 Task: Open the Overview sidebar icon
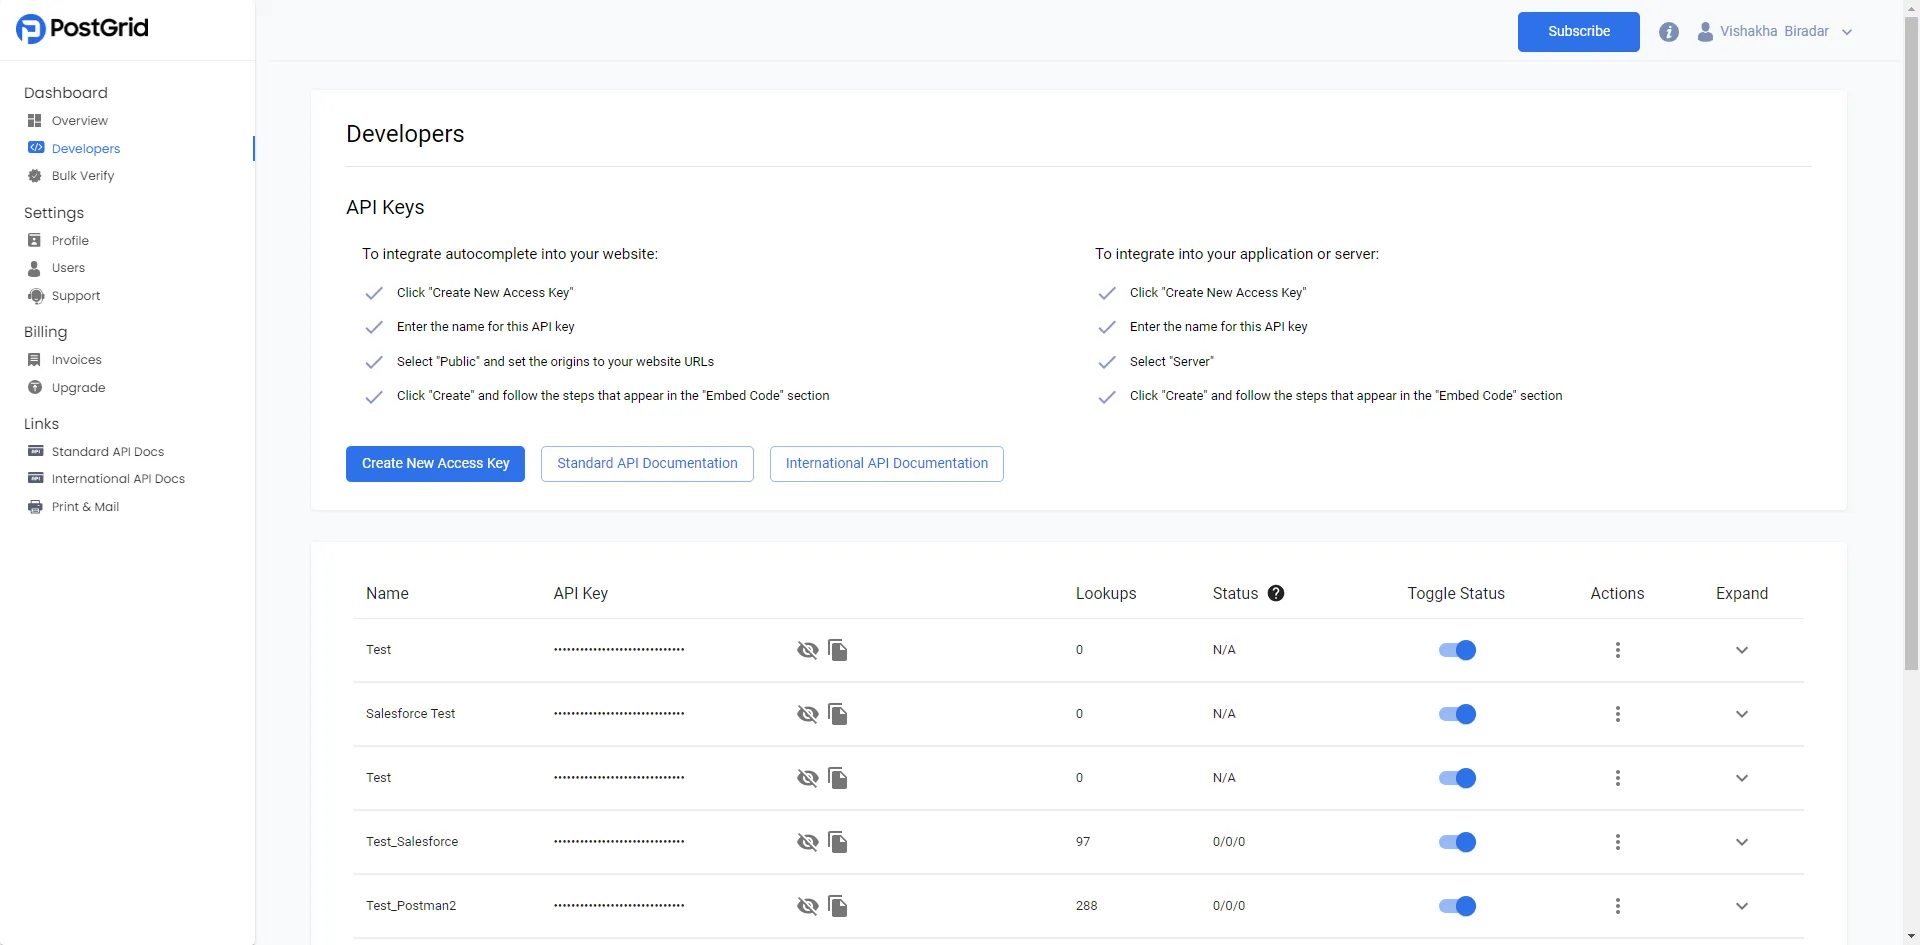click(35, 120)
